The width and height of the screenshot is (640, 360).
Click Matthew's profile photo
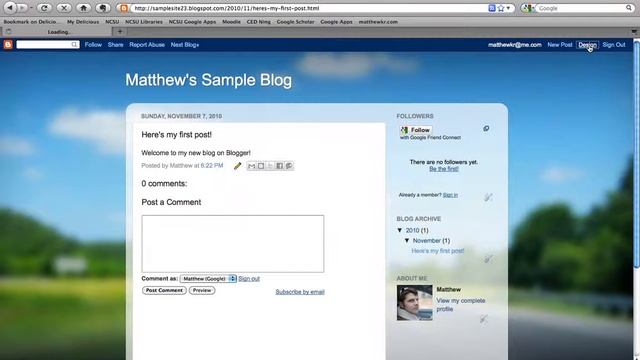(x=414, y=302)
